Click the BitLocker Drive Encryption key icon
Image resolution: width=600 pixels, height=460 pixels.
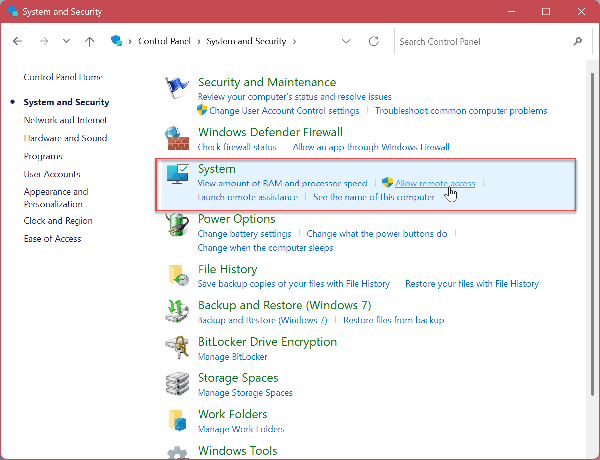tap(177, 348)
